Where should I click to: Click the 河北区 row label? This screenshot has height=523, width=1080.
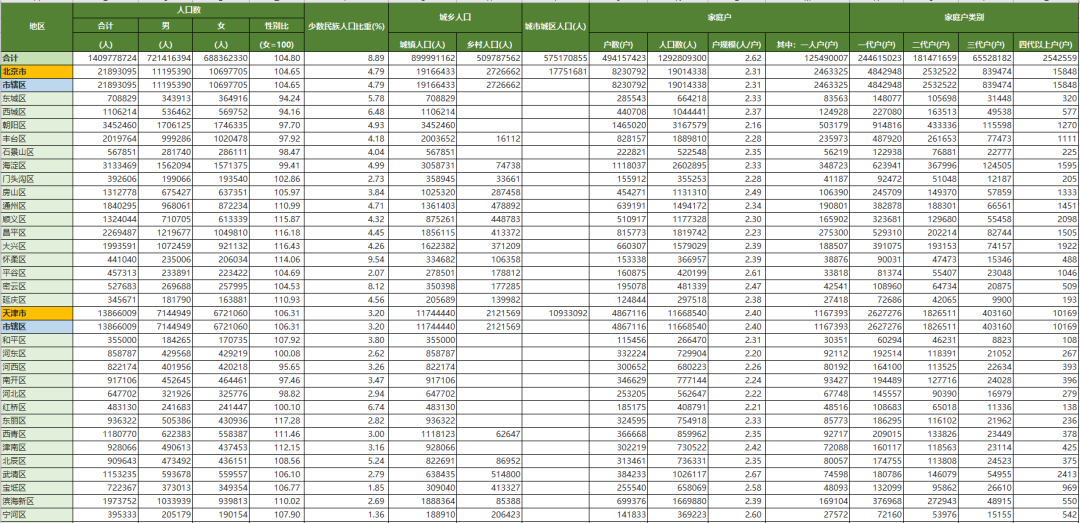point(36,393)
